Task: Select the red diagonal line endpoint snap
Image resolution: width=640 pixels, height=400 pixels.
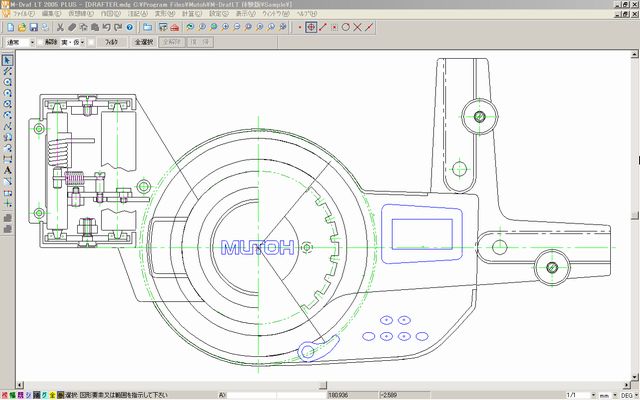Action: [323, 27]
